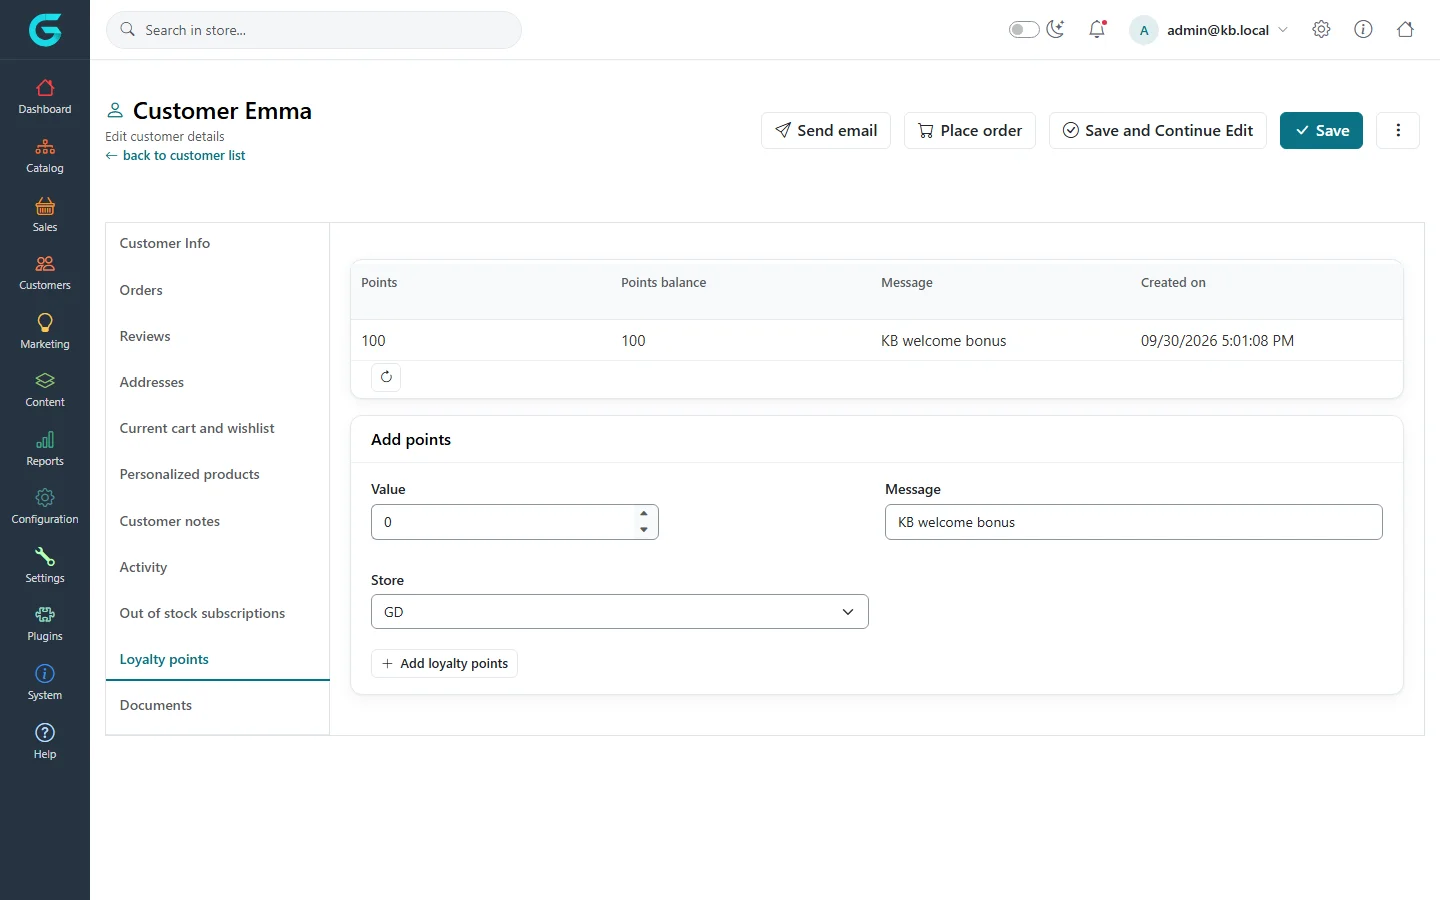The image size is (1440, 900).
Task: Open the Reports chart section
Action: click(x=45, y=449)
